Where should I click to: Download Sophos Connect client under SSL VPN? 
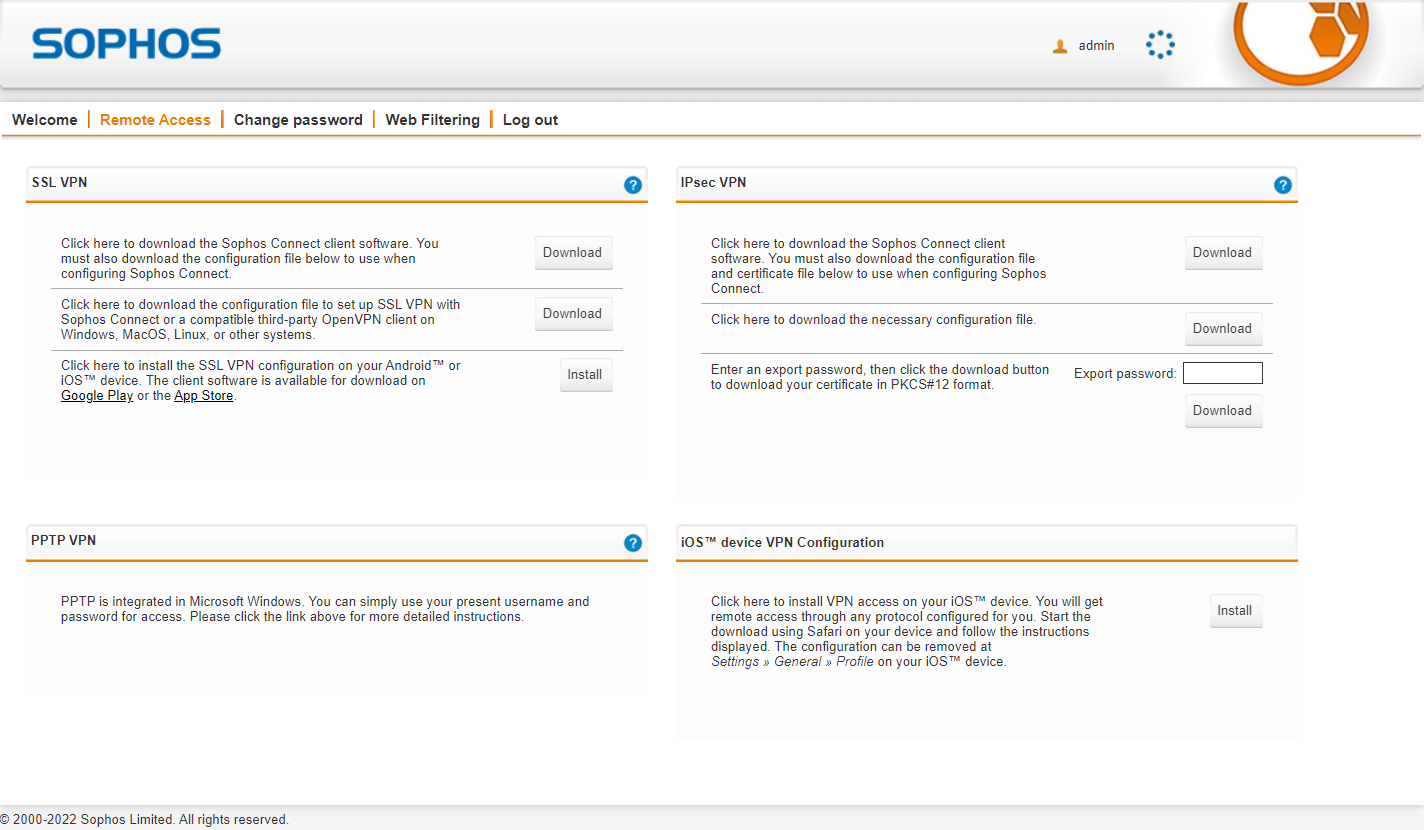pyautogui.click(x=573, y=253)
